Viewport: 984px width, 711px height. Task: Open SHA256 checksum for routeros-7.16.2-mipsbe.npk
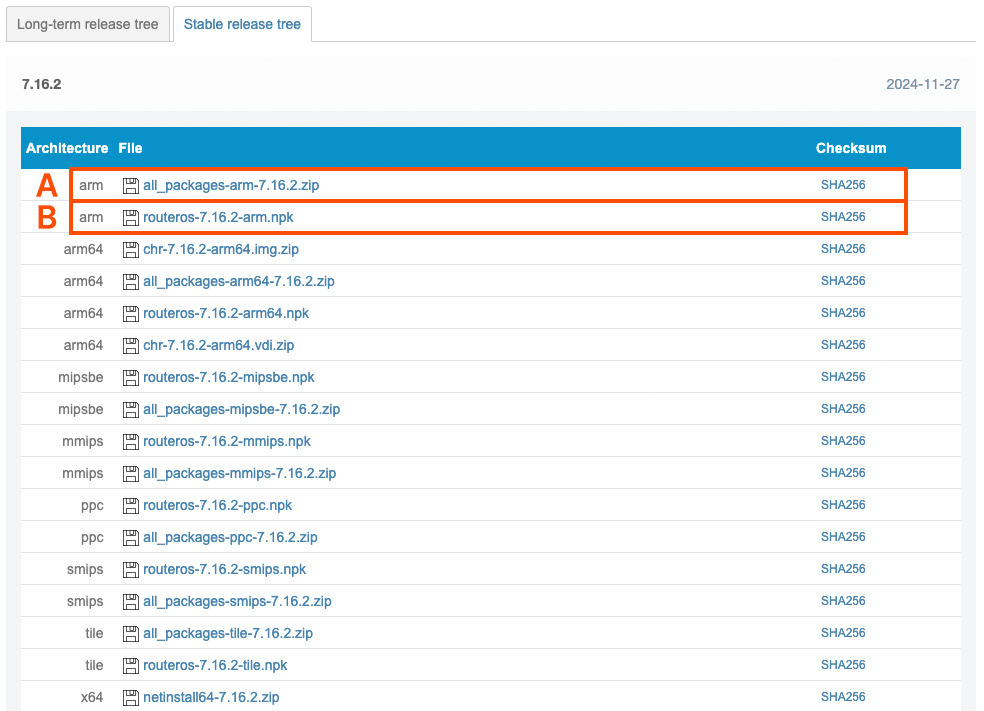click(843, 377)
